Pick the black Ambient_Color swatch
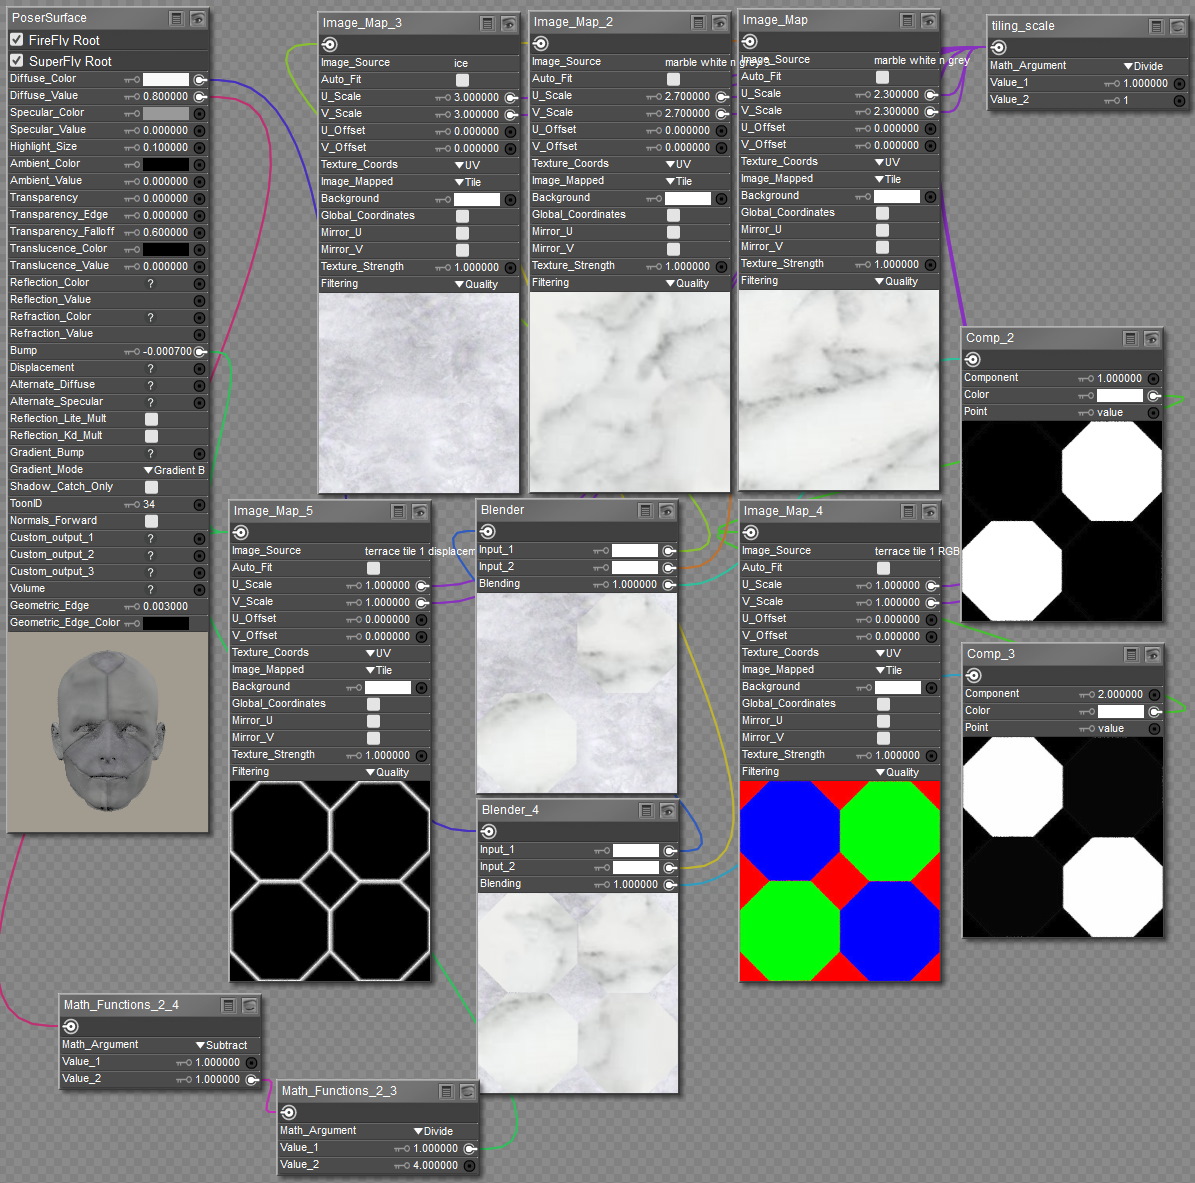 [x=166, y=164]
